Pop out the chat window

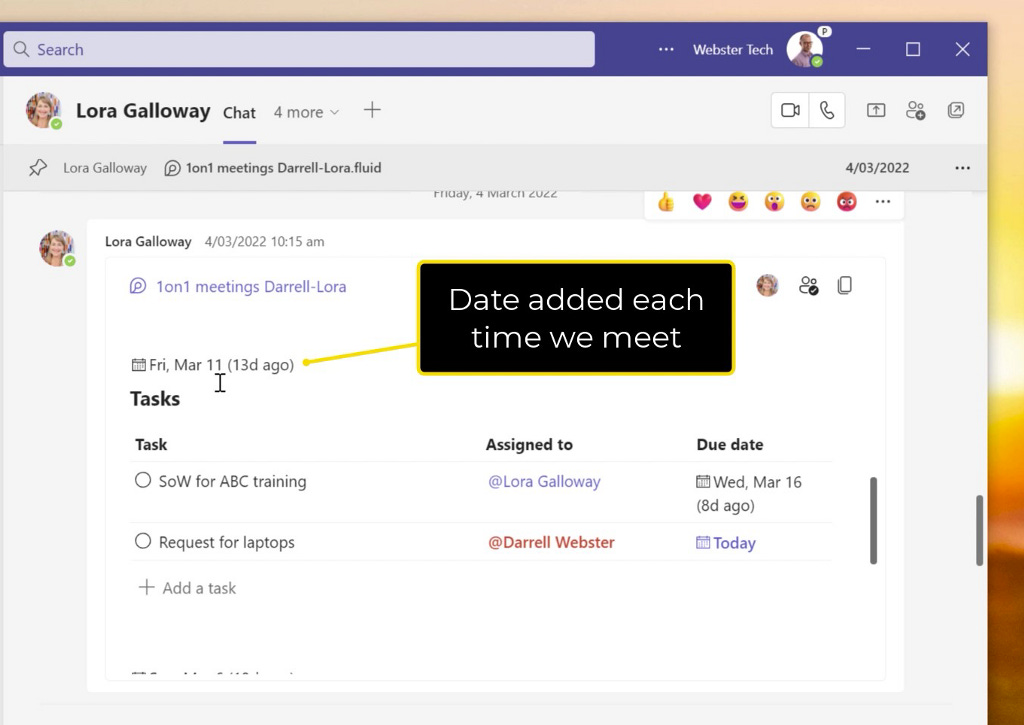[955, 110]
